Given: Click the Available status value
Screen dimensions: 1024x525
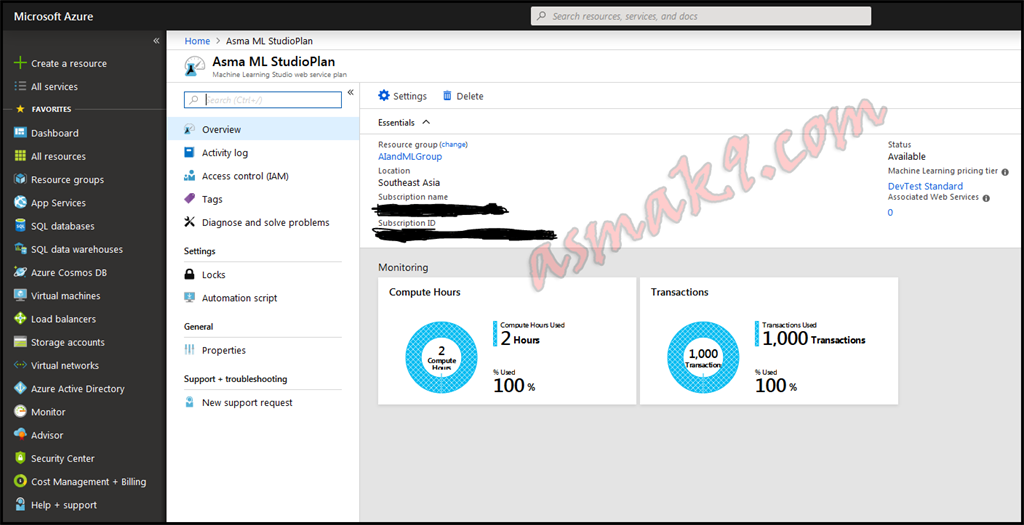Looking at the screenshot, I should click(x=906, y=157).
